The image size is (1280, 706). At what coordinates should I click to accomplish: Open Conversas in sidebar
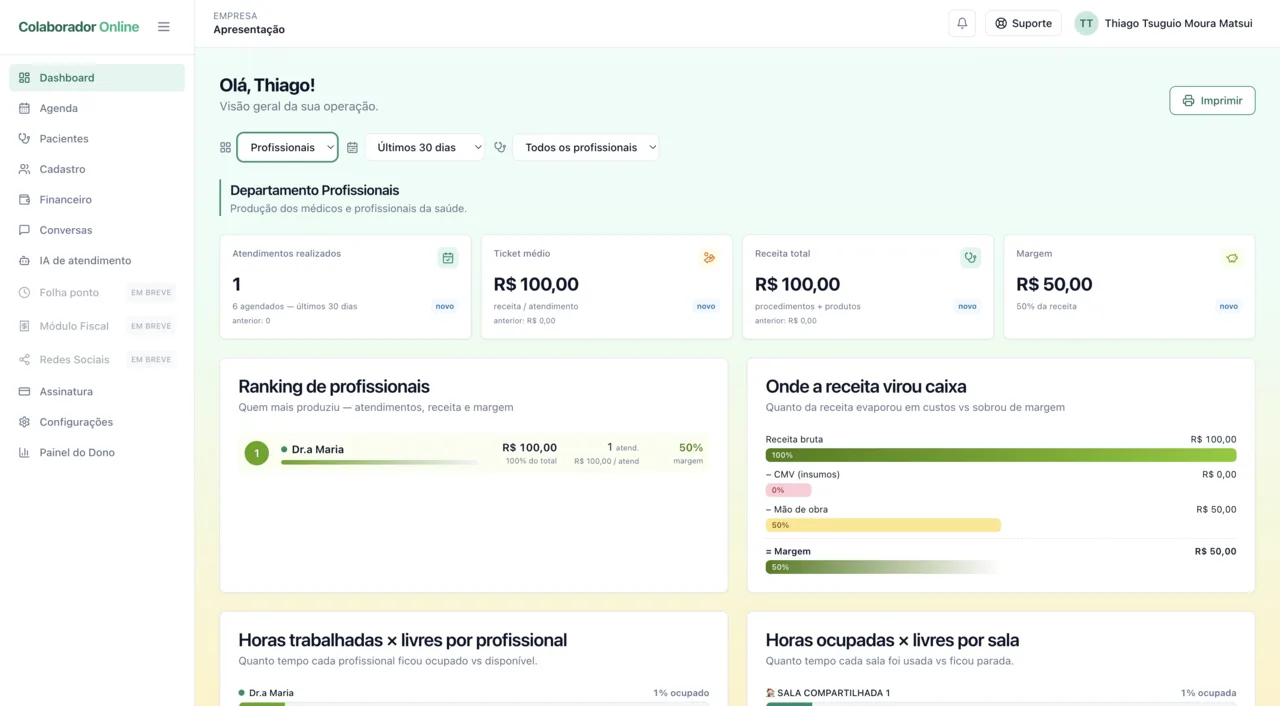[97, 230]
